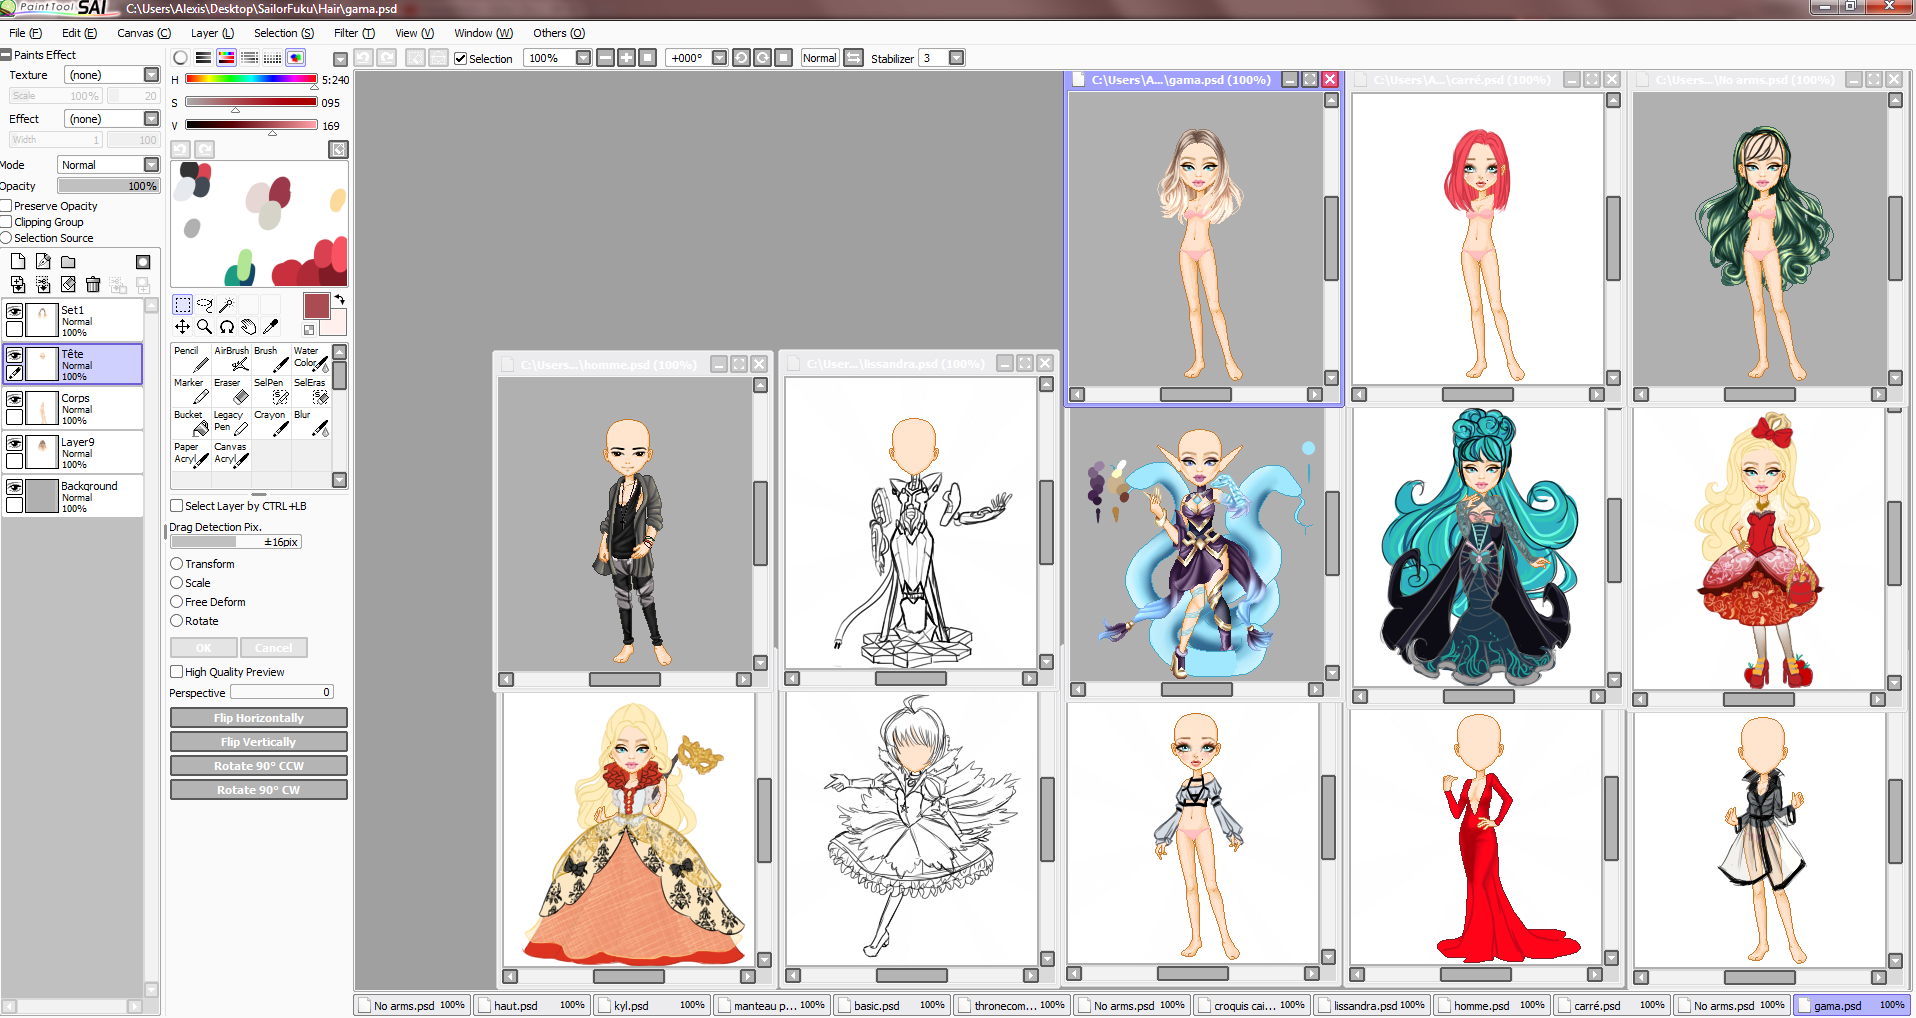The width and height of the screenshot is (1916, 1018).
Task: Click the Flip Horizontally button
Action: click(x=259, y=718)
